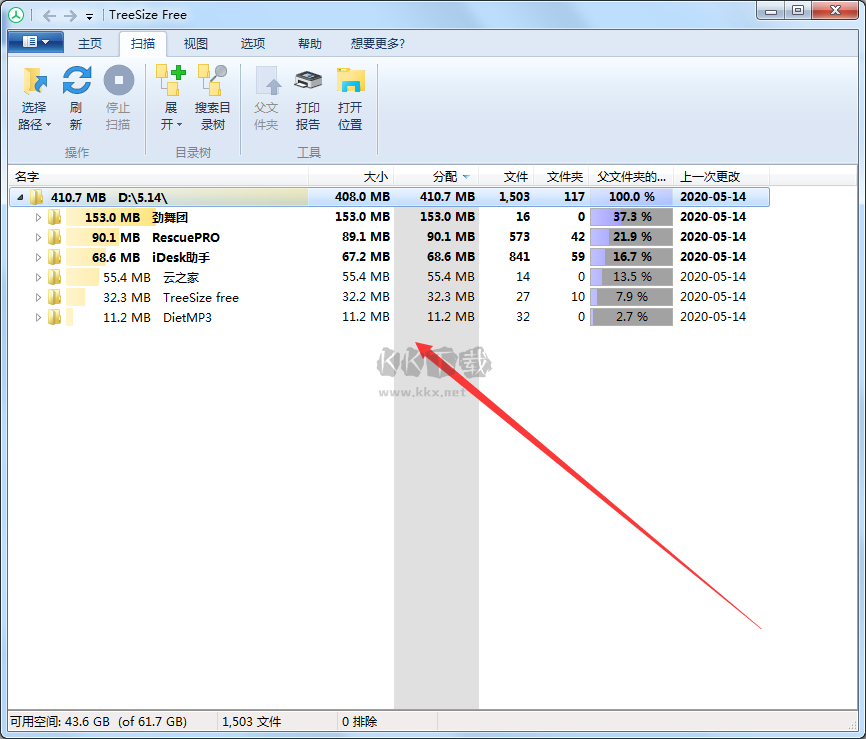This screenshot has height=739, width=866.
Task: Expand the iDesk助手 folder node
Action: [39, 257]
